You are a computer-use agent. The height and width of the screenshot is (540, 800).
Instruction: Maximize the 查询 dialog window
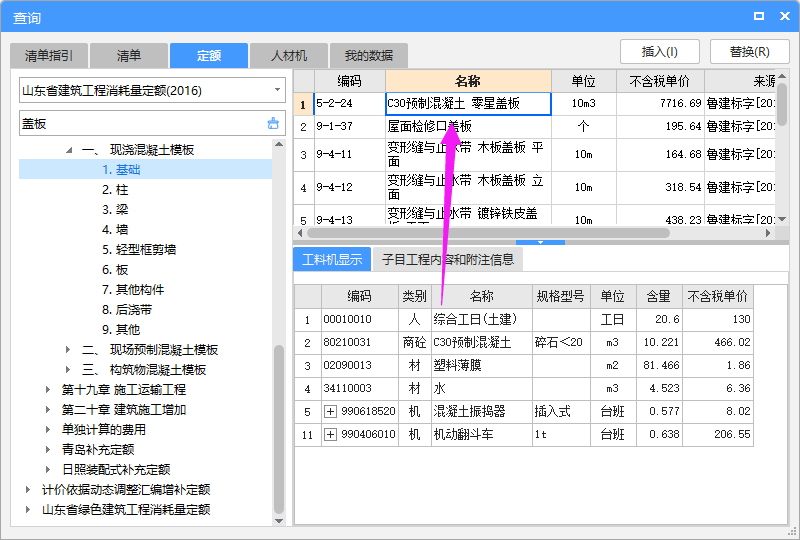(759, 16)
